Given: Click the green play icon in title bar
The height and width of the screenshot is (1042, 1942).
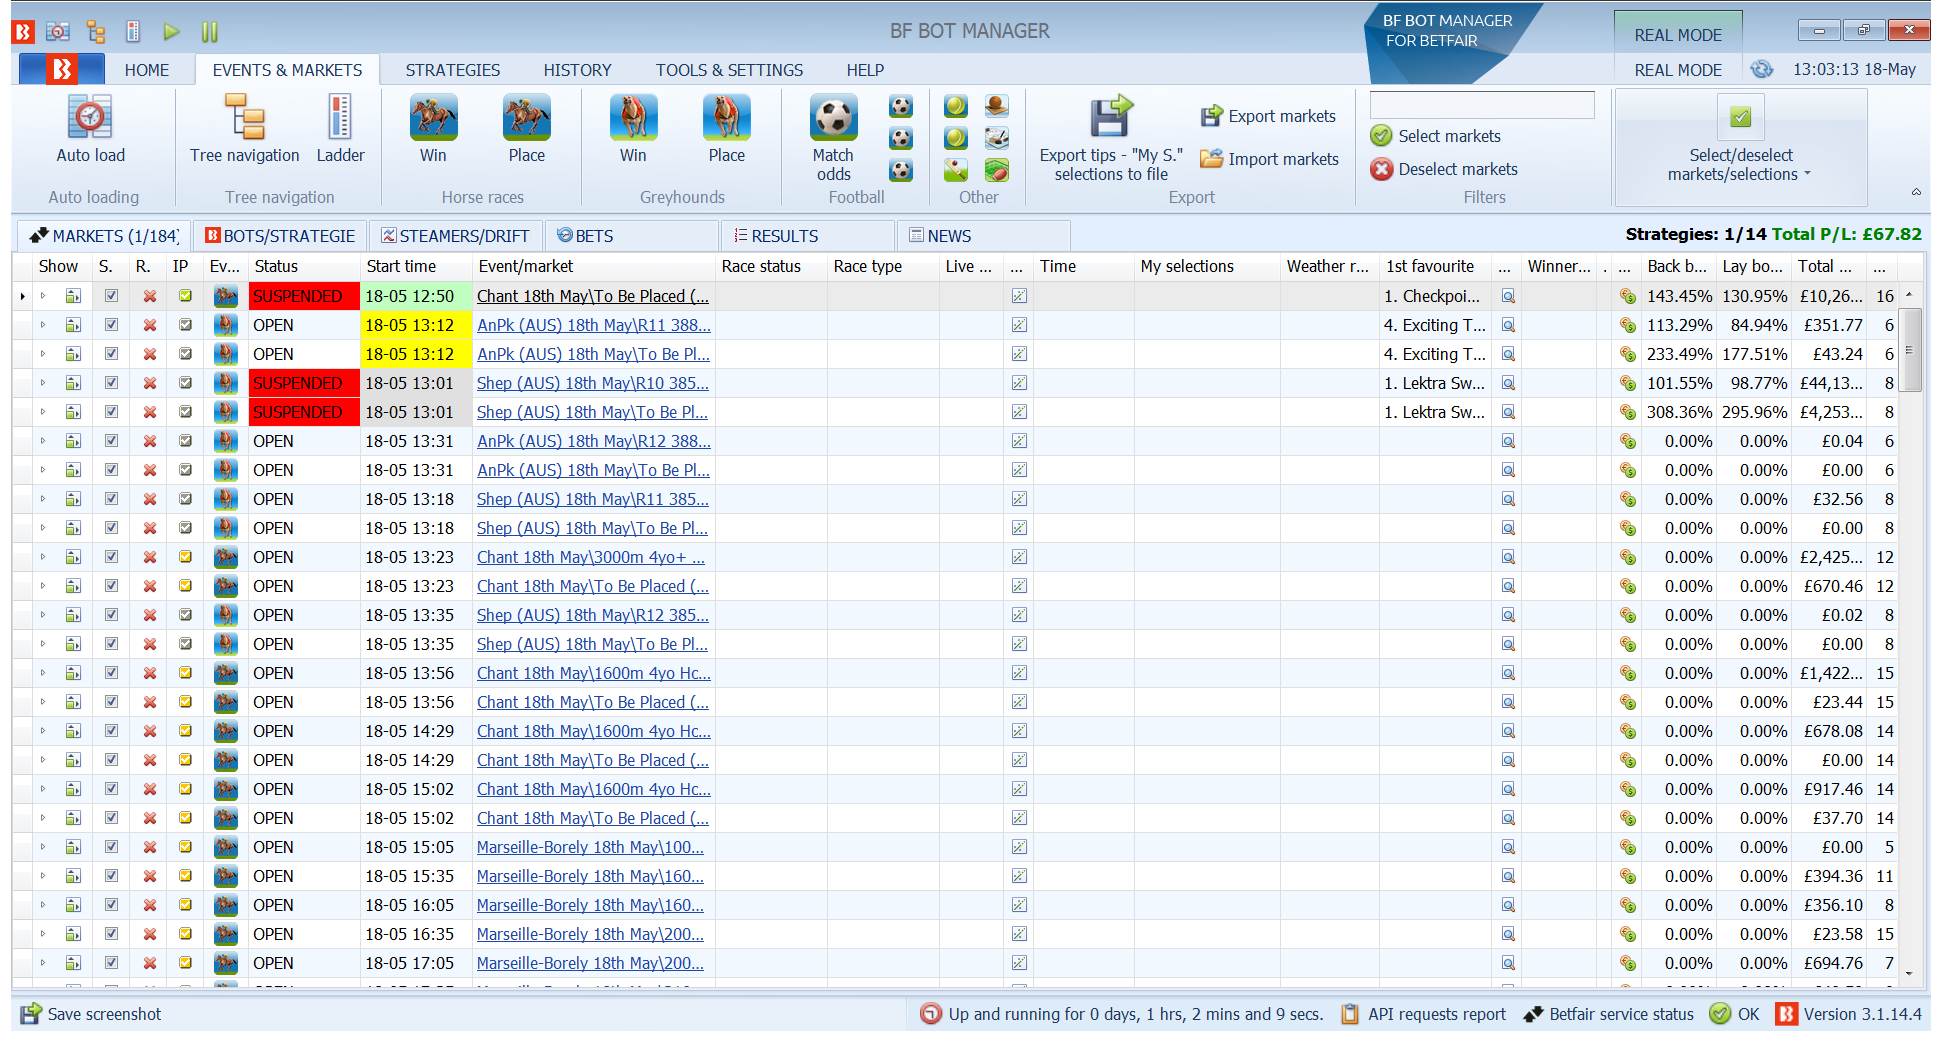Looking at the screenshot, I should pyautogui.click(x=171, y=32).
